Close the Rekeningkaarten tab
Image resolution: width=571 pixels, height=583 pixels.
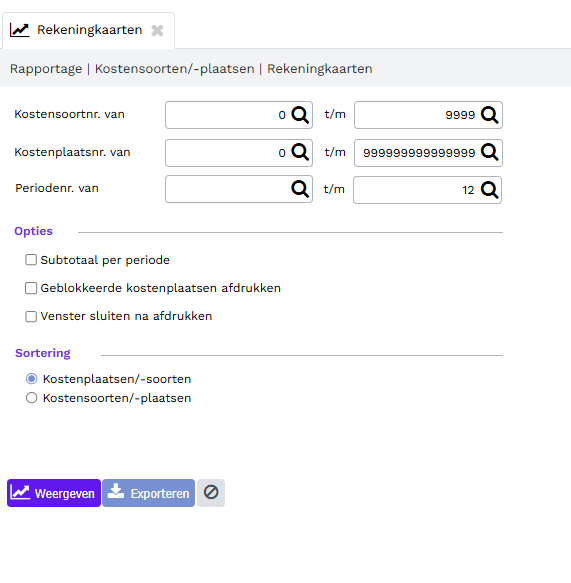pyautogui.click(x=157, y=30)
